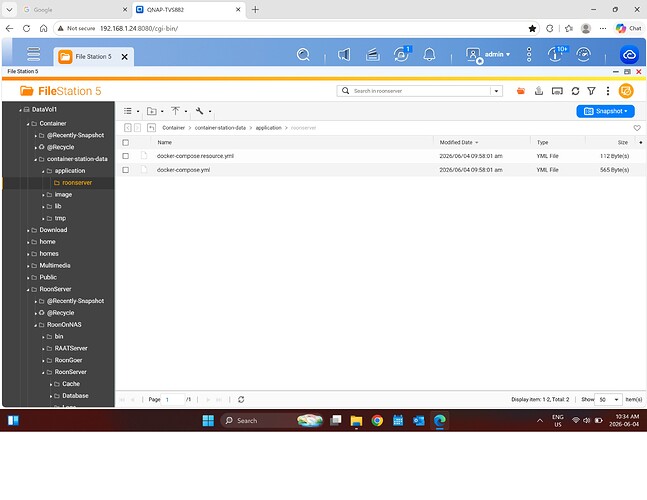The image size is (647, 500).
Task: Check the docker-compose.resource.yml row checkbox
Action: pos(125,156)
